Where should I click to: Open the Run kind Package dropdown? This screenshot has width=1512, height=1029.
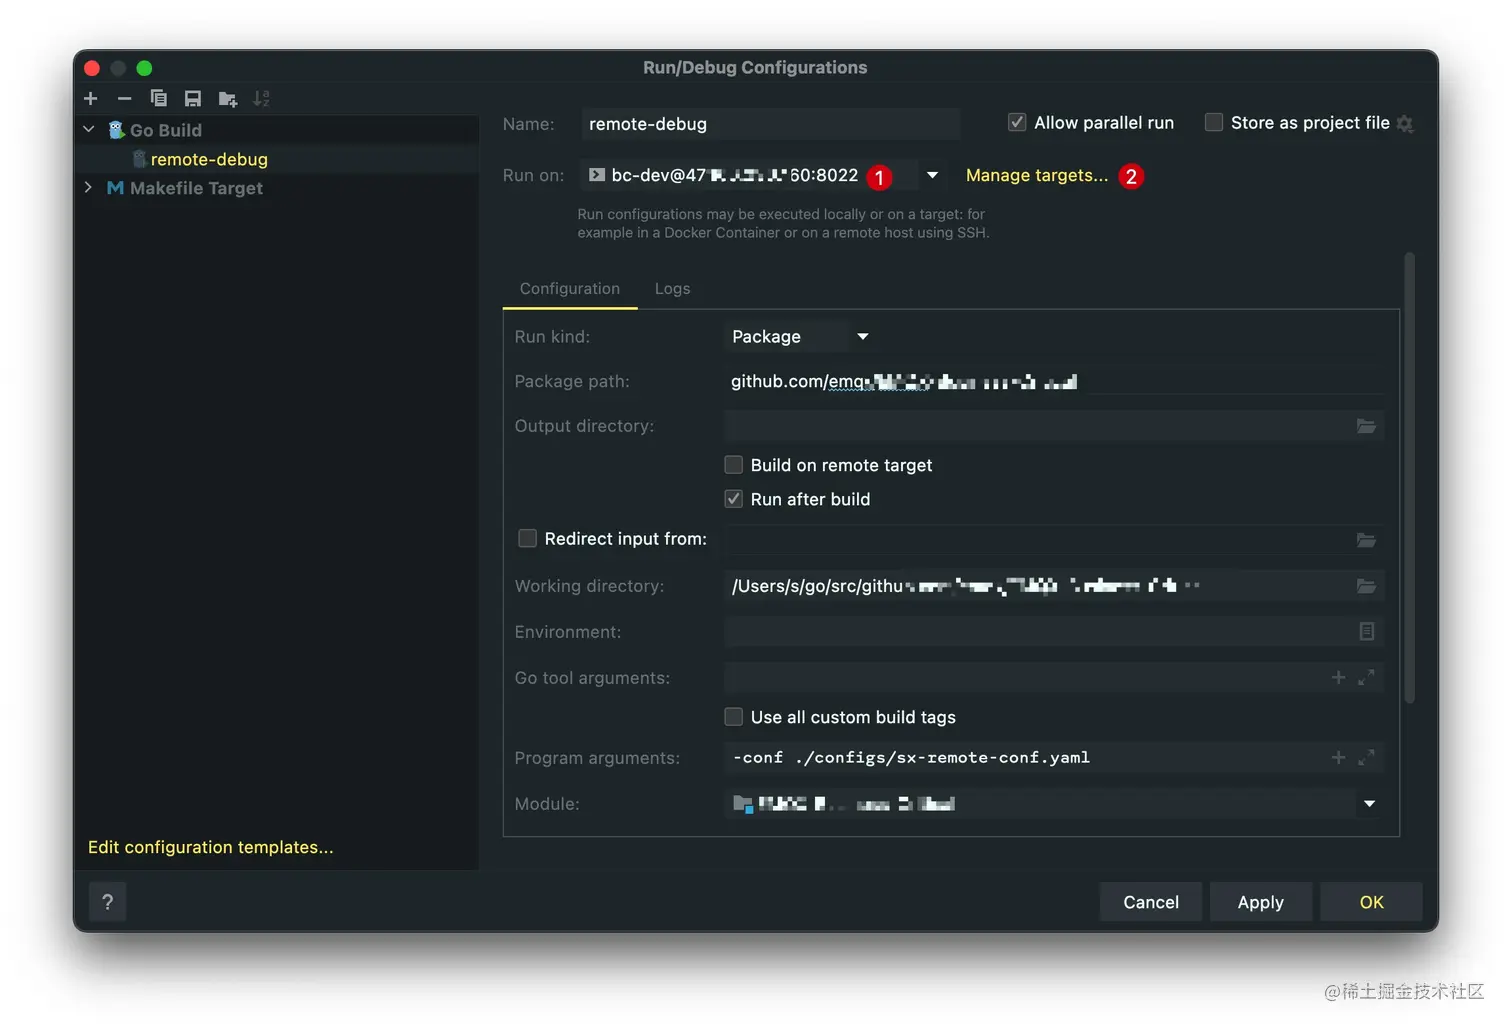(862, 337)
